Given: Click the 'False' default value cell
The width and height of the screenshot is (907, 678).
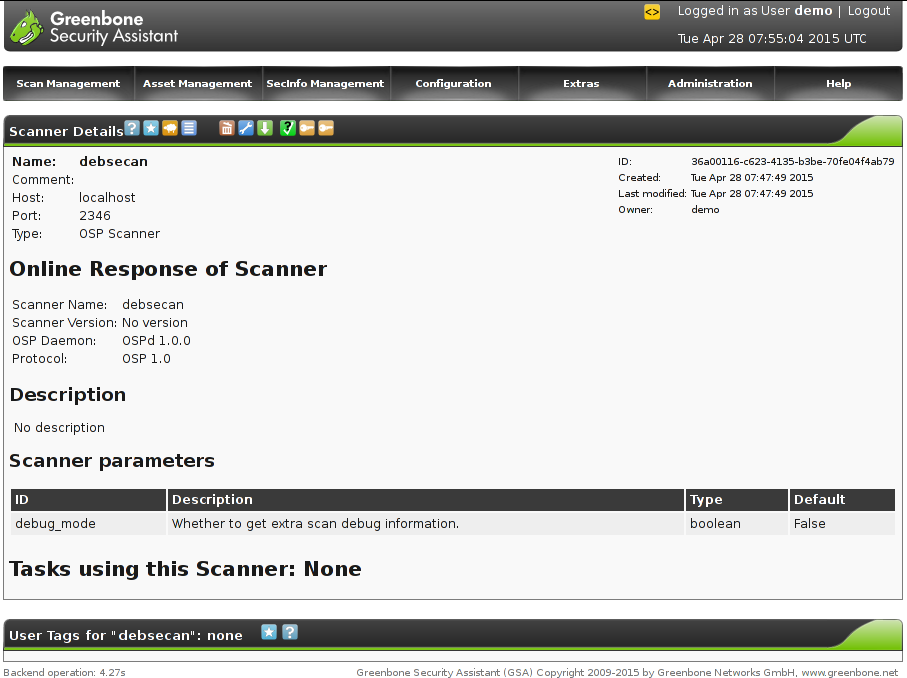Looking at the screenshot, I should [842, 524].
